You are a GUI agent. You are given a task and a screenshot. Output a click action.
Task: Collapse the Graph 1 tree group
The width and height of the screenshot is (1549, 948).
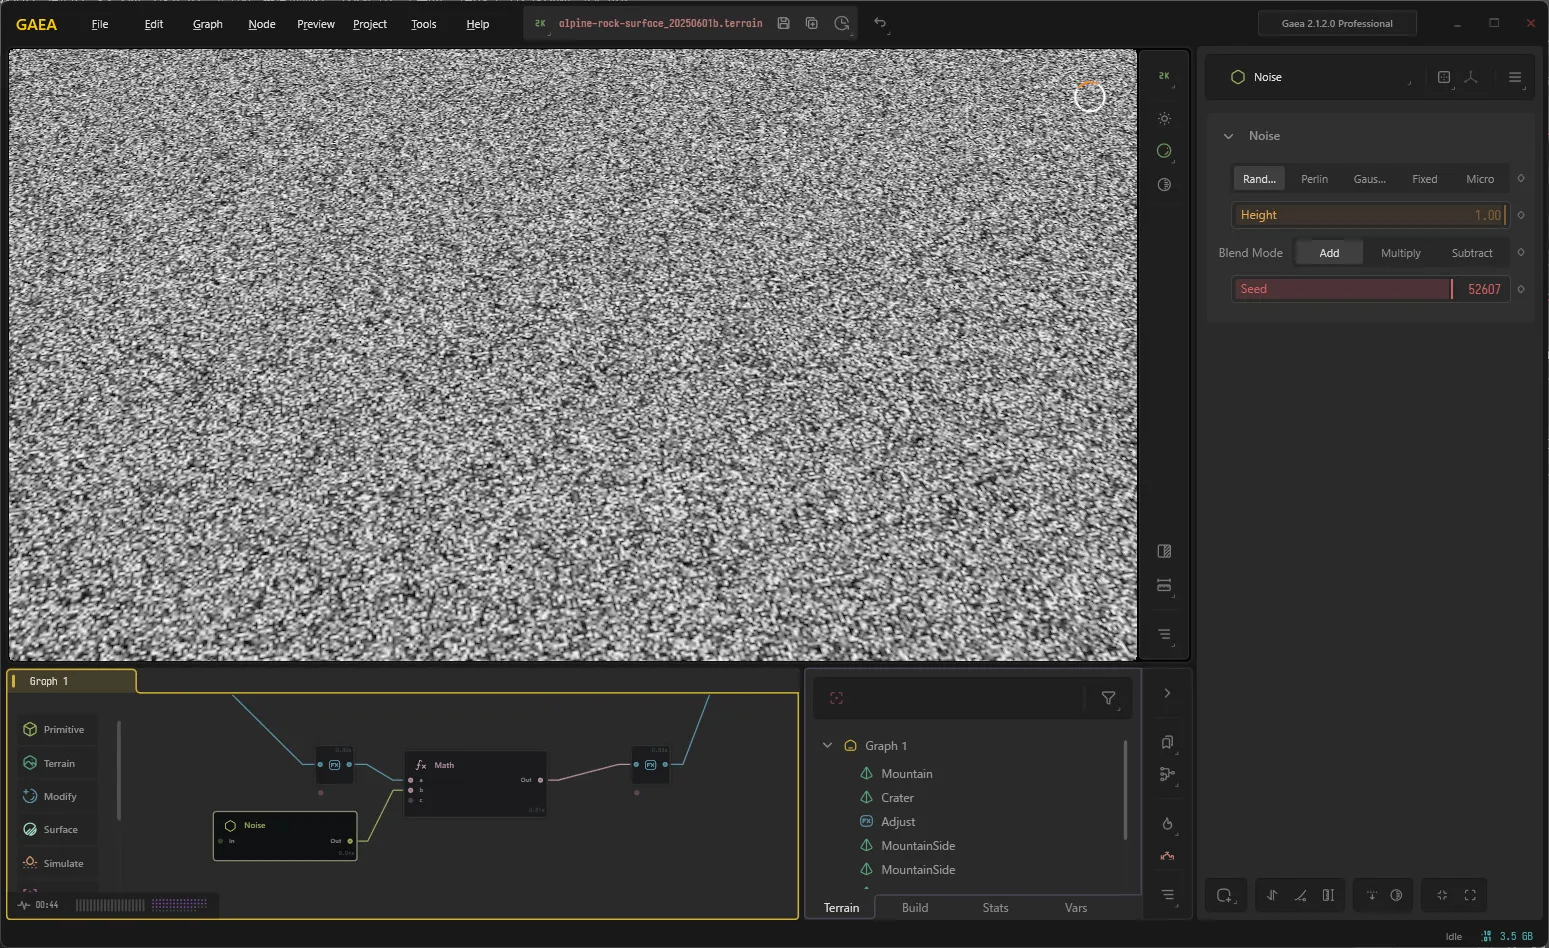click(x=827, y=746)
